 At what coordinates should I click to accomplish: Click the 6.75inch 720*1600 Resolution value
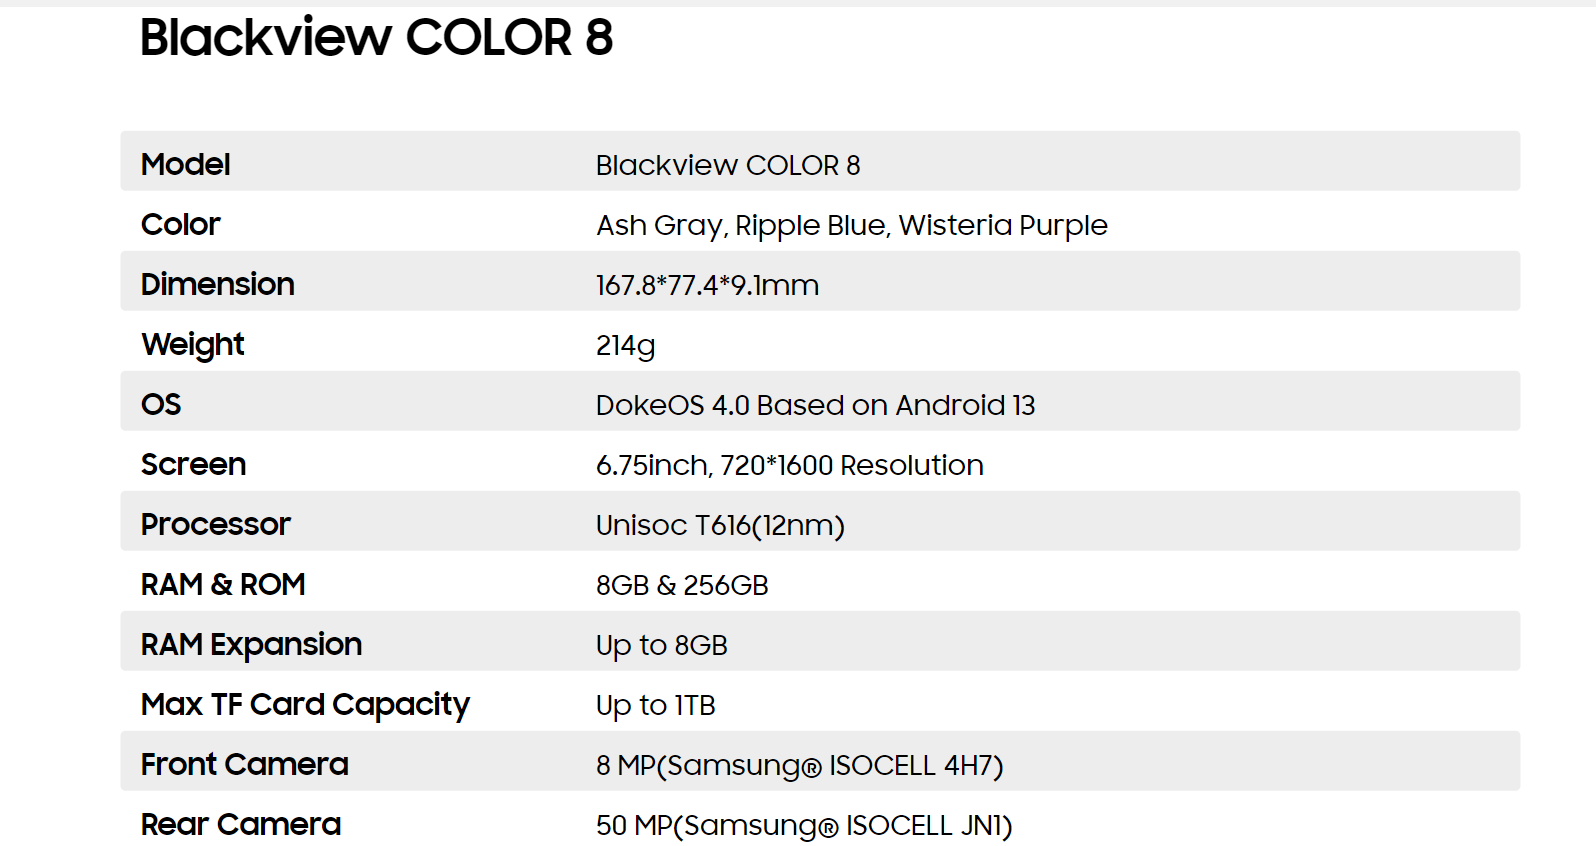pos(790,466)
